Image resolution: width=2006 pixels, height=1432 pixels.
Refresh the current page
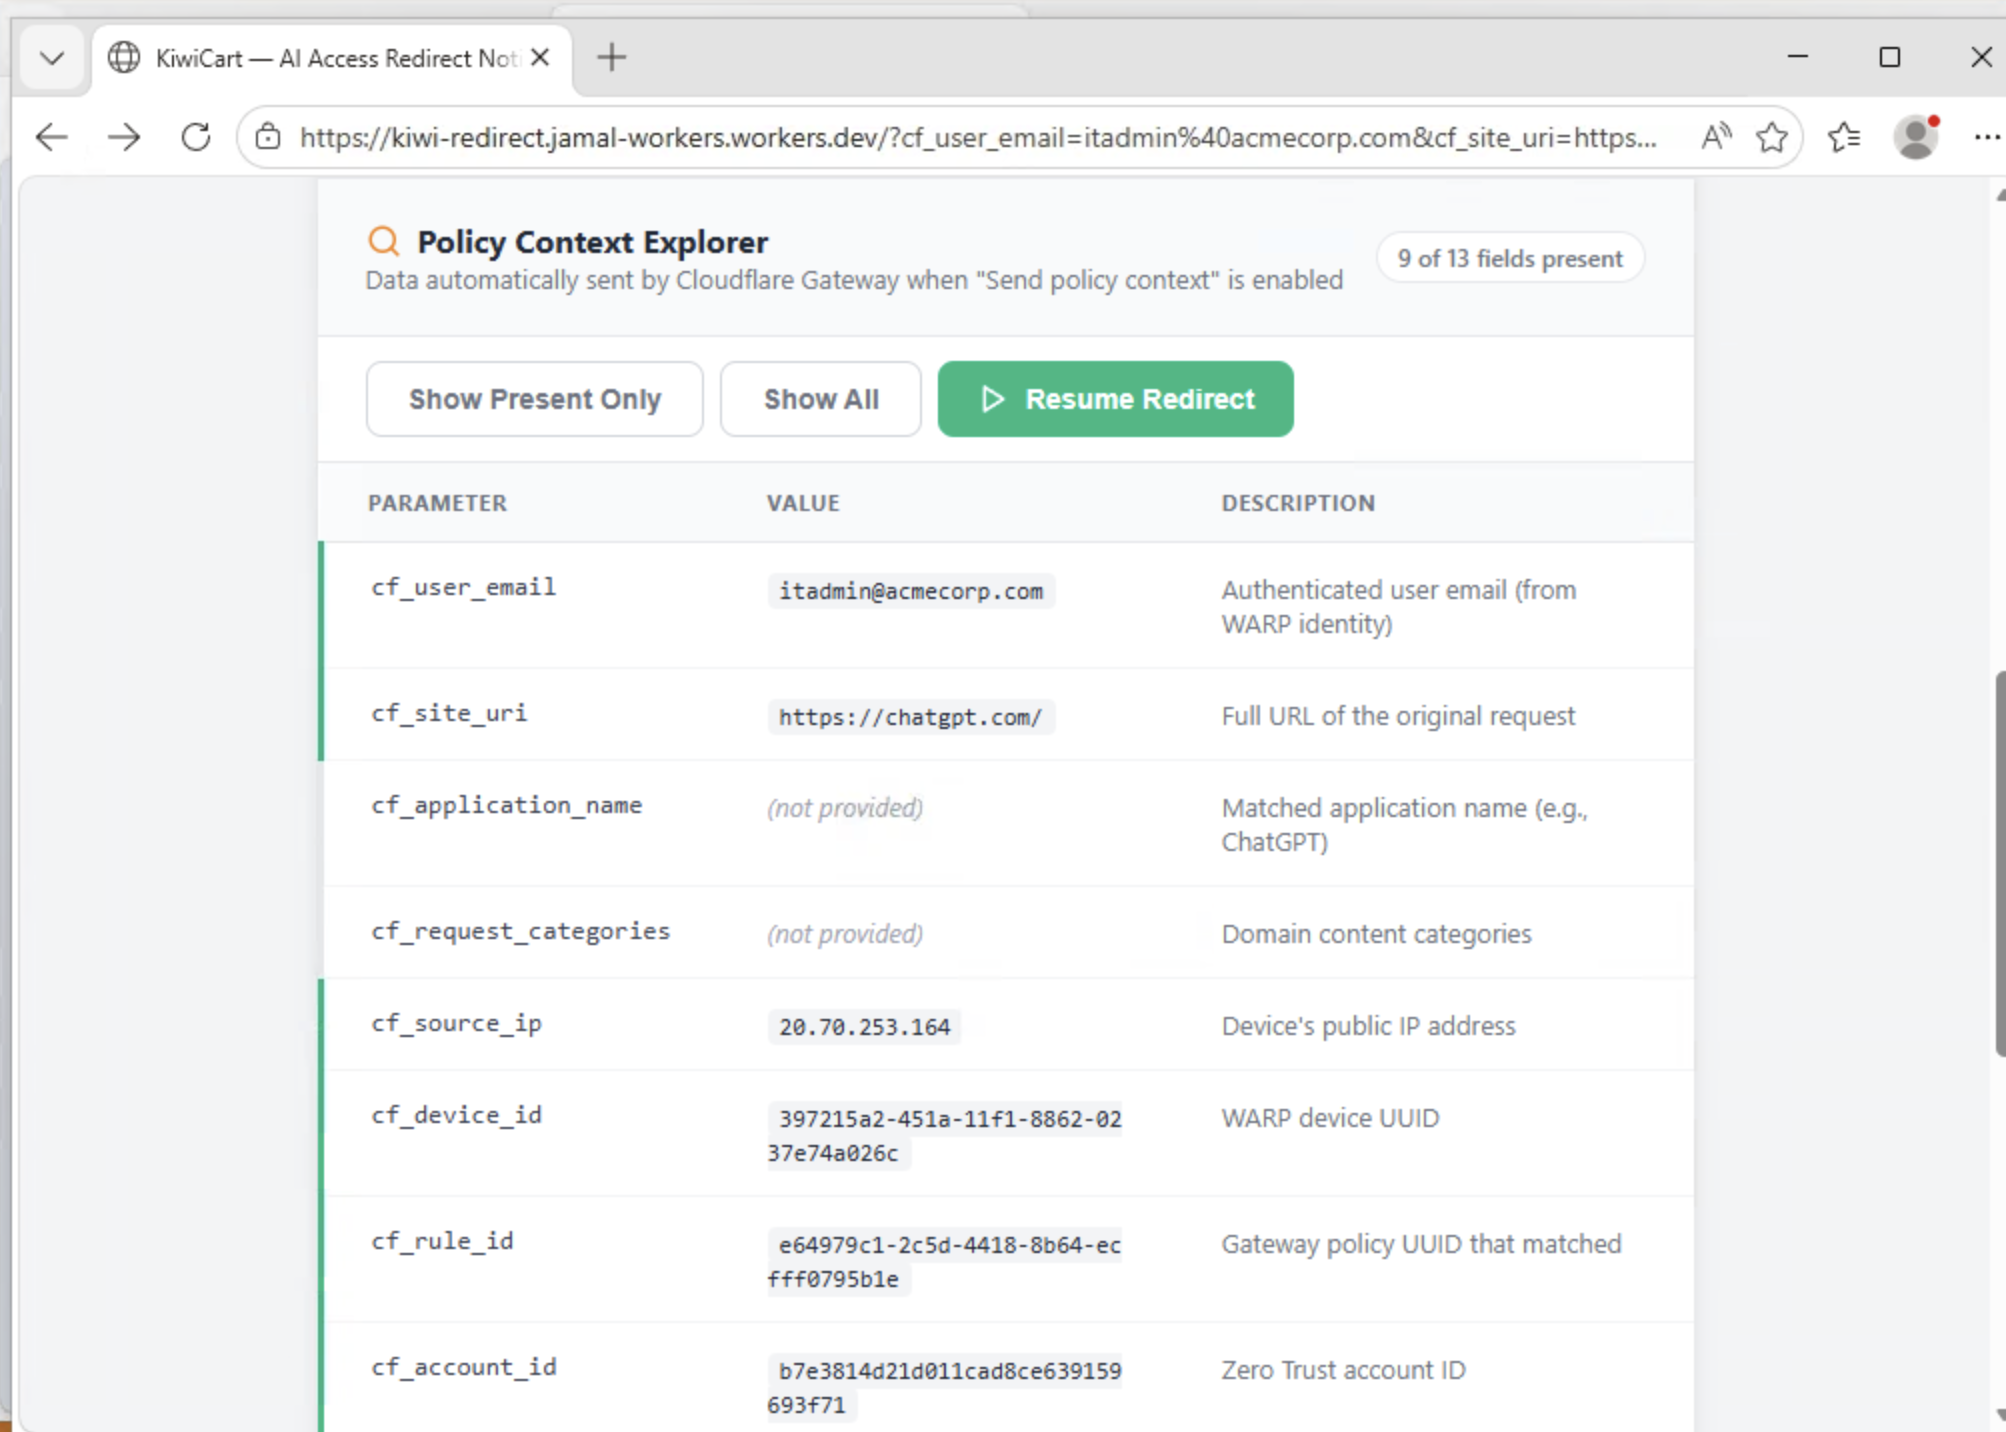point(196,137)
